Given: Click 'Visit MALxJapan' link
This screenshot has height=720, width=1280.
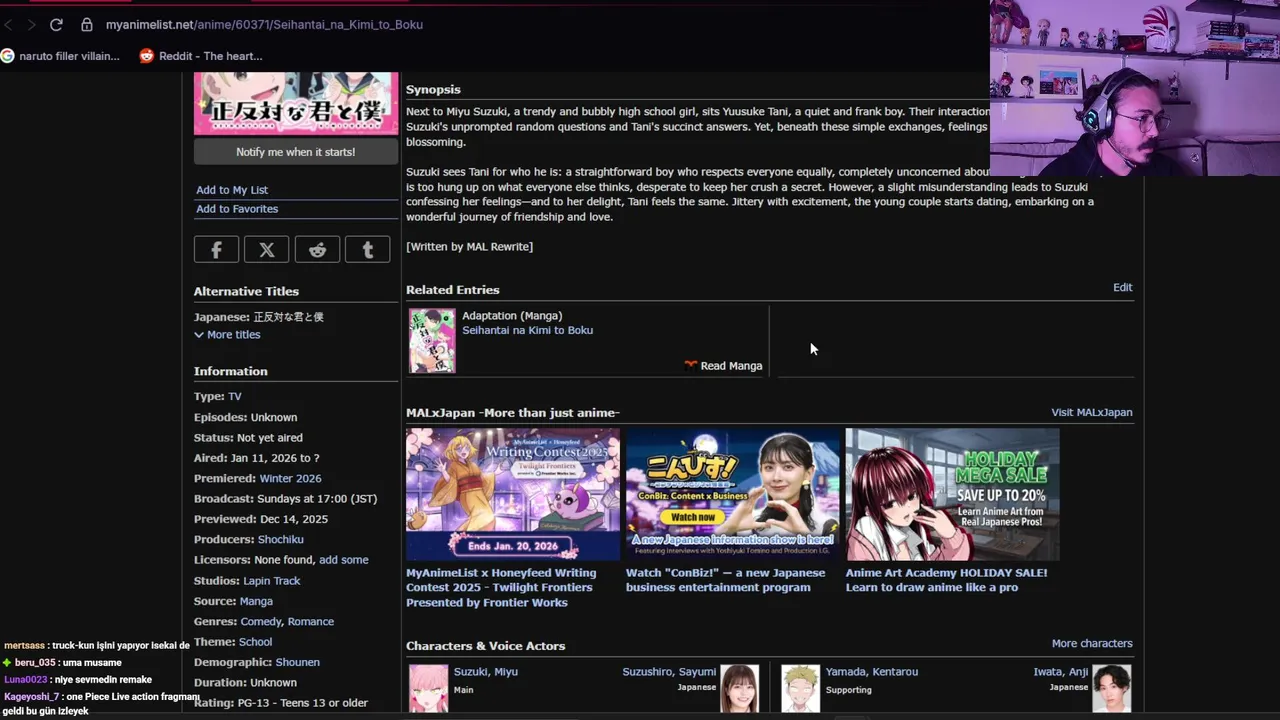Looking at the screenshot, I should click(x=1092, y=412).
